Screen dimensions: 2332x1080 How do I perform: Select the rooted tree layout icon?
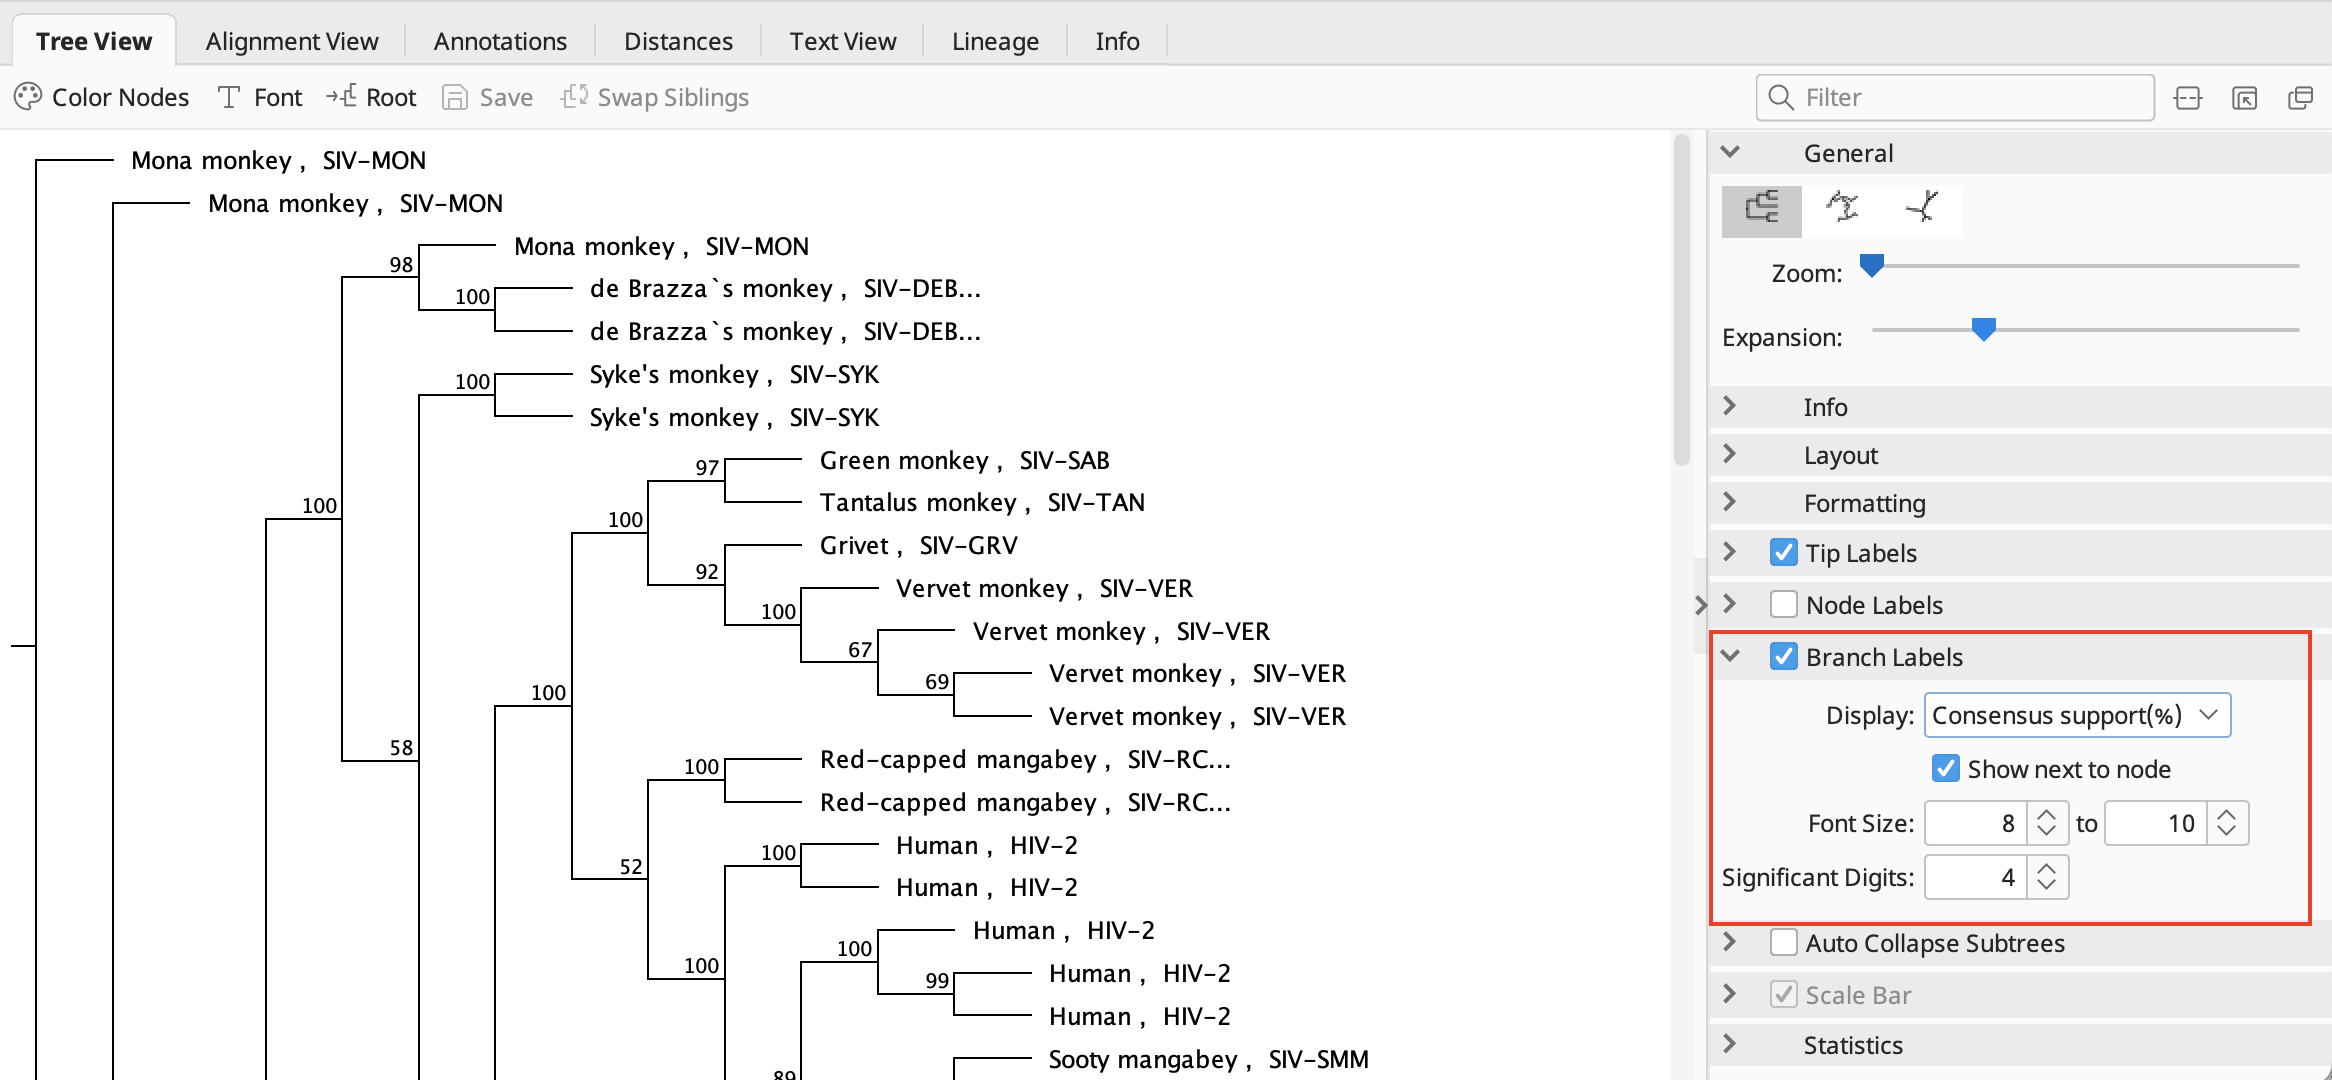[1761, 209]
